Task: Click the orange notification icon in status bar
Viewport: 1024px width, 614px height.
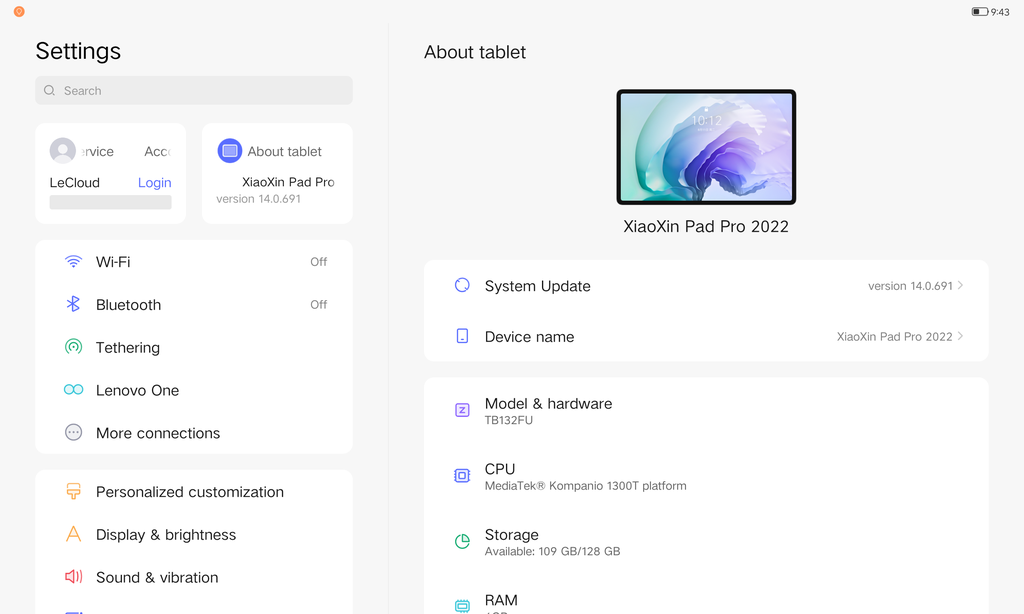Action: (x=19, y=12)
